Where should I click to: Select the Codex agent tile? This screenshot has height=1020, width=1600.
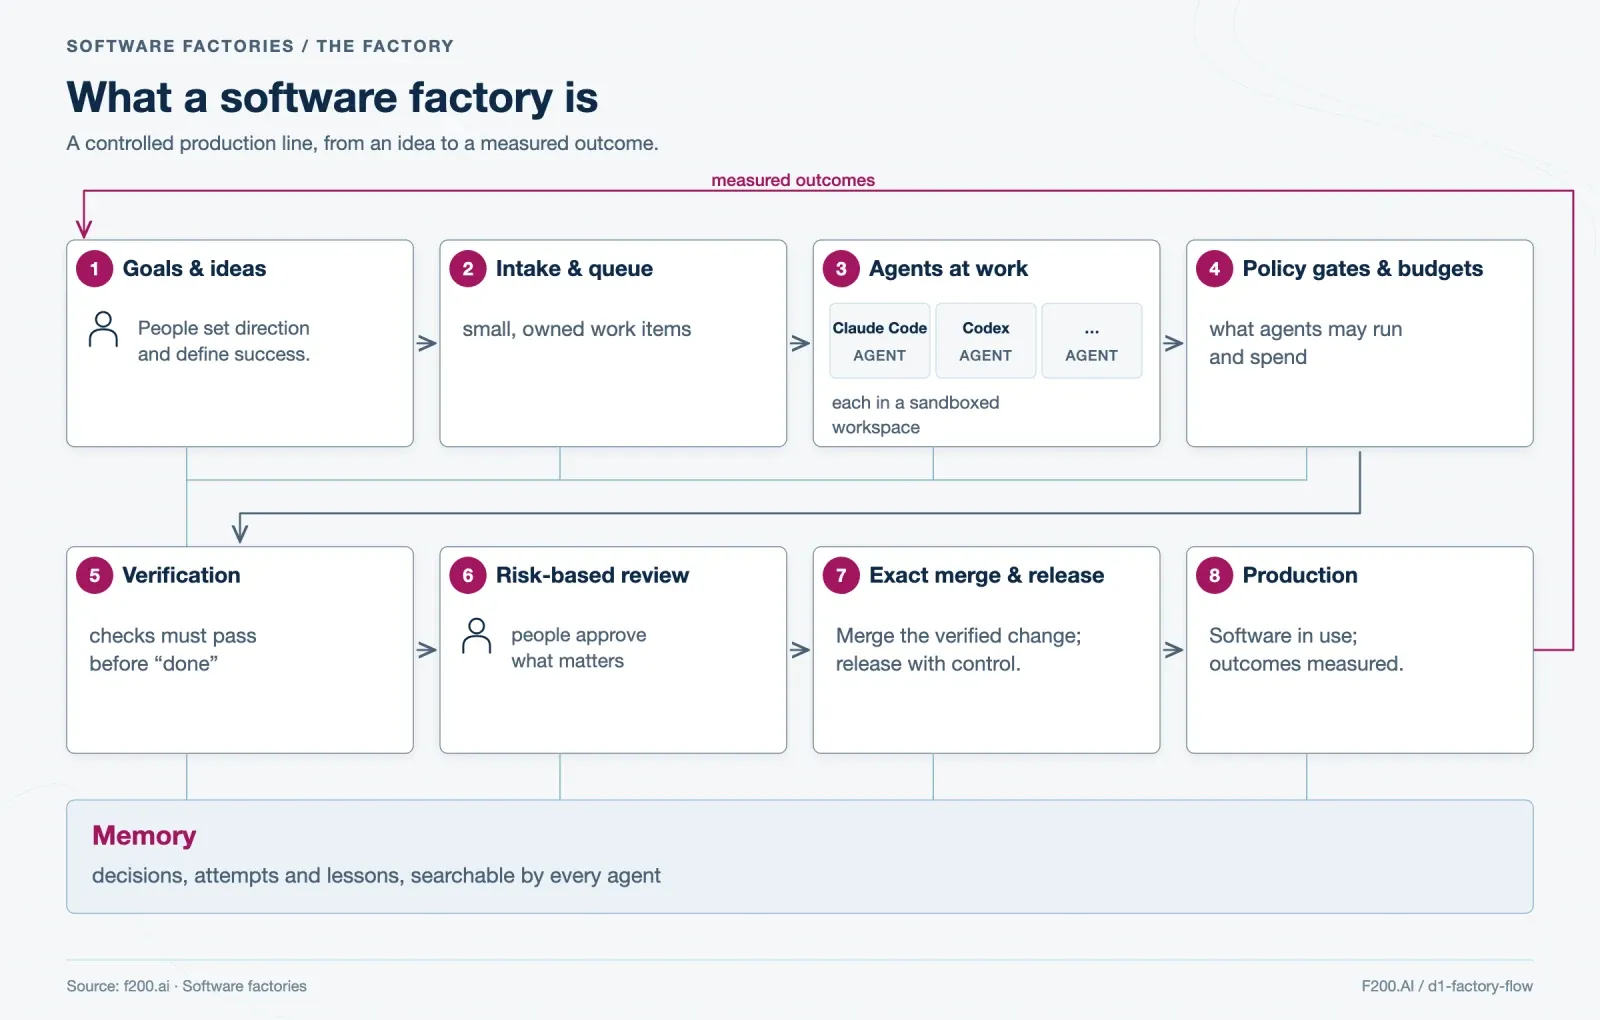coord(986,341)
